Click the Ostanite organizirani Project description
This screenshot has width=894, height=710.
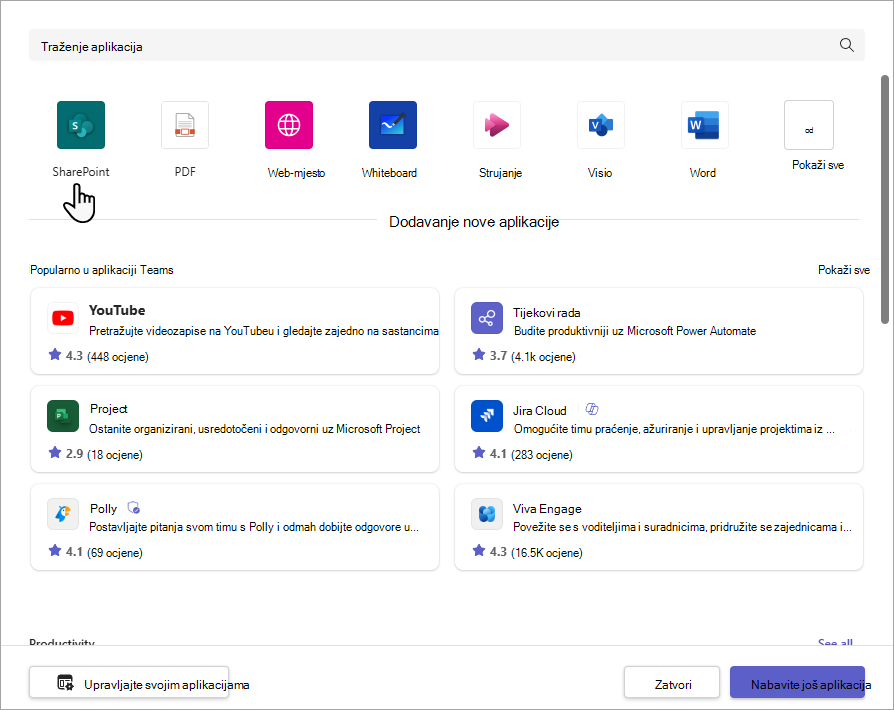254,429
